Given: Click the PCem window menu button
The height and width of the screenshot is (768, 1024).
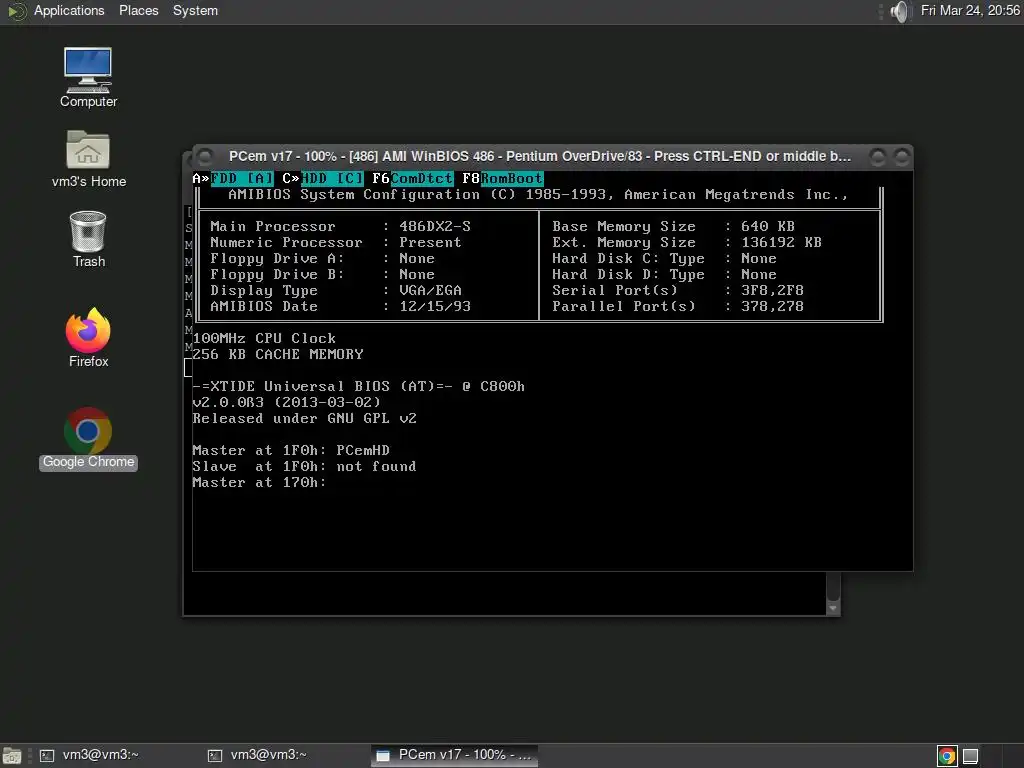Looking at the screenshot, I should (x=205, y=157).
